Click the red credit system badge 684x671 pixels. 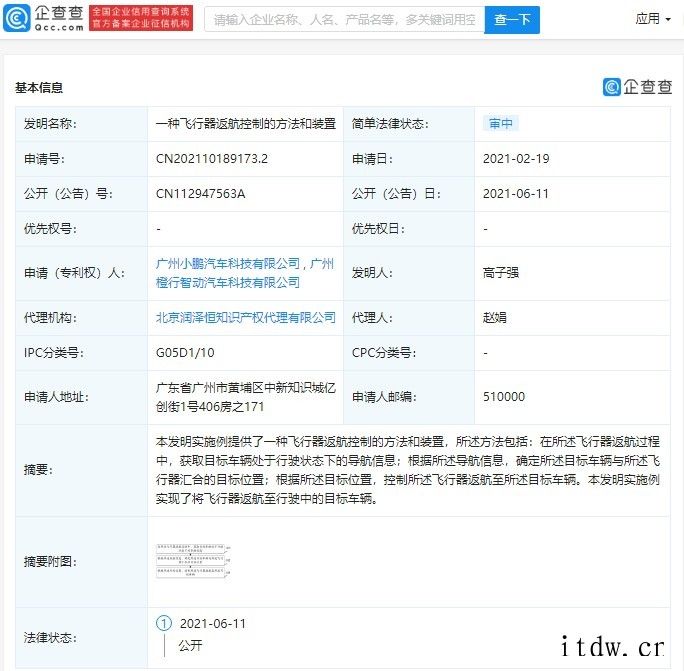click(141, 18)
